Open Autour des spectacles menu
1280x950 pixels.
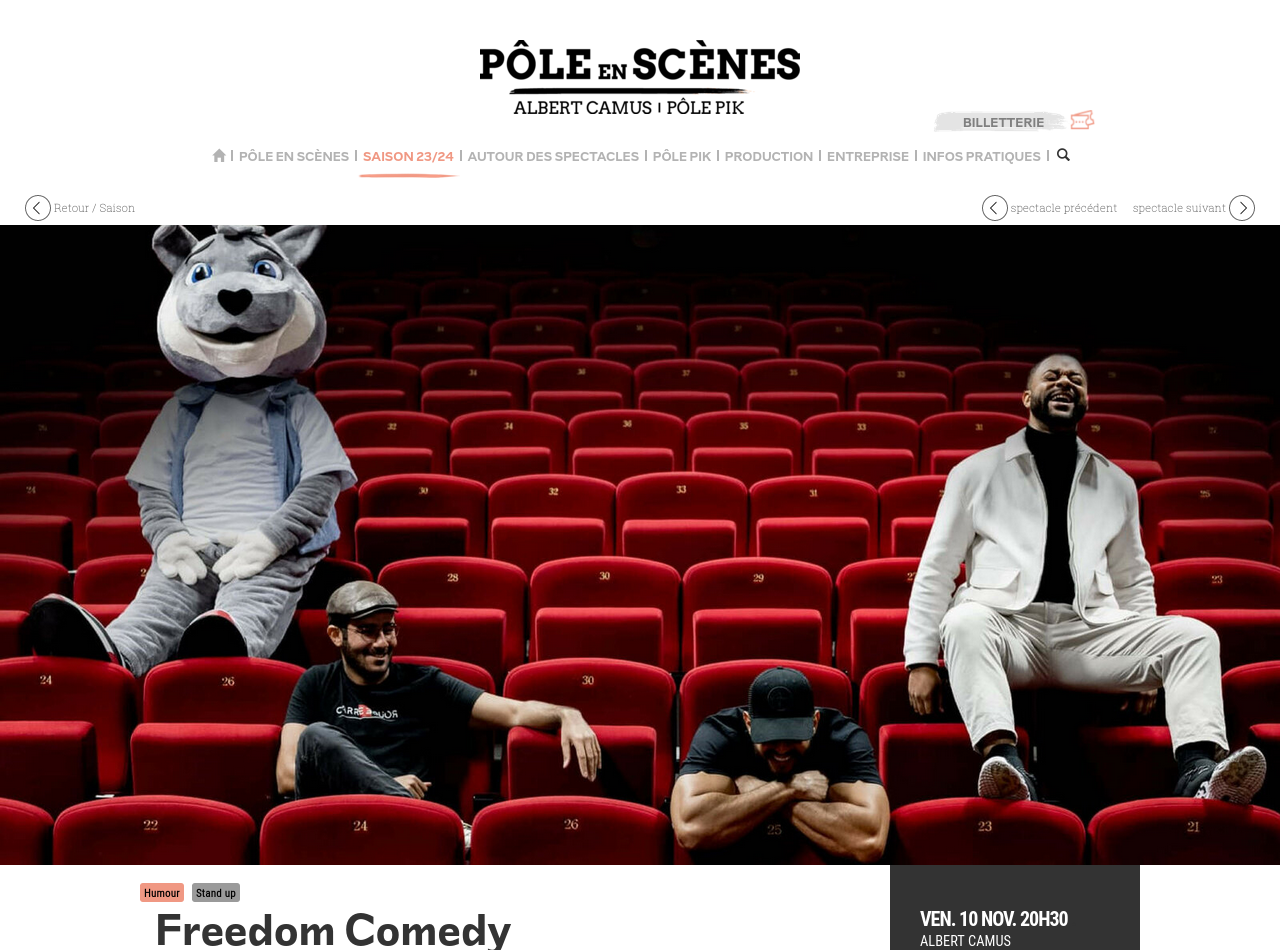click(553, 156)
